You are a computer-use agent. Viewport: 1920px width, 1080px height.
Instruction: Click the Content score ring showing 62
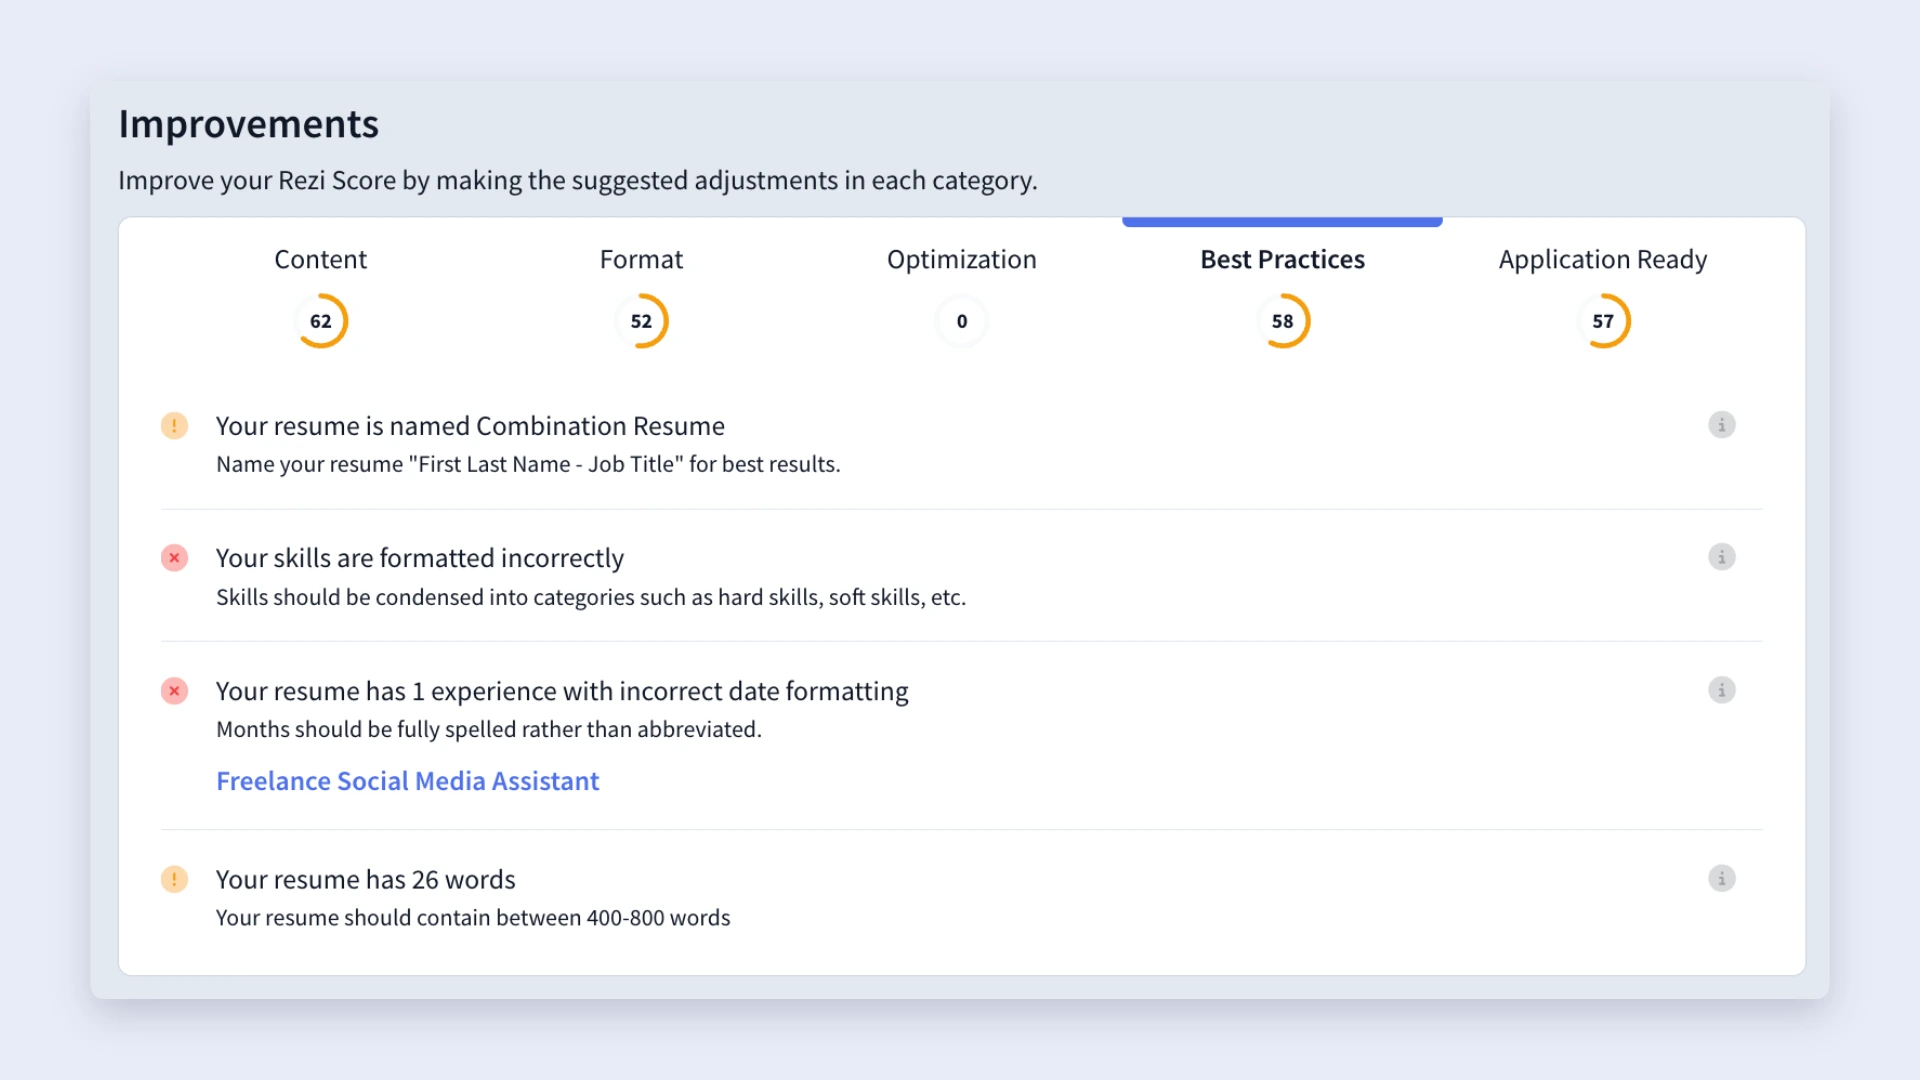pos(320,321)
